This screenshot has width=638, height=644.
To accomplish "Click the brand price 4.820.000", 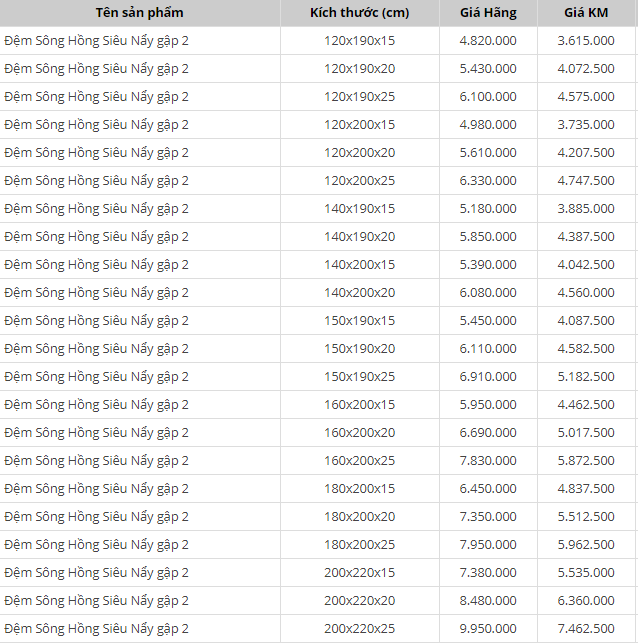I will click(x=488, y=41).
